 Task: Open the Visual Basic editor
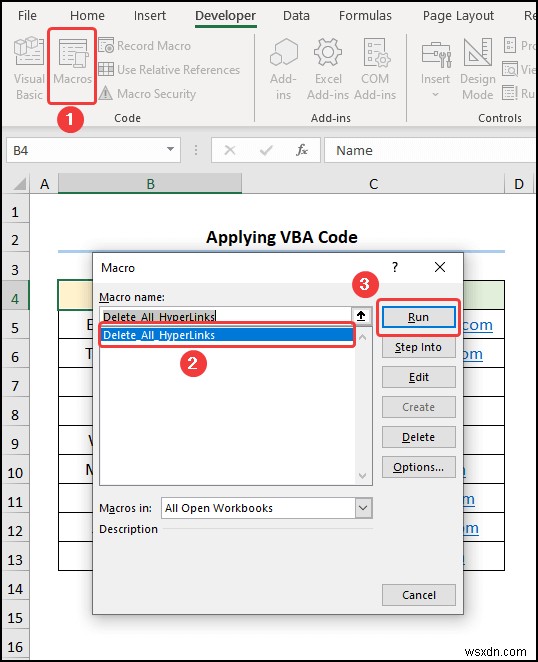[x=29, y=68]
